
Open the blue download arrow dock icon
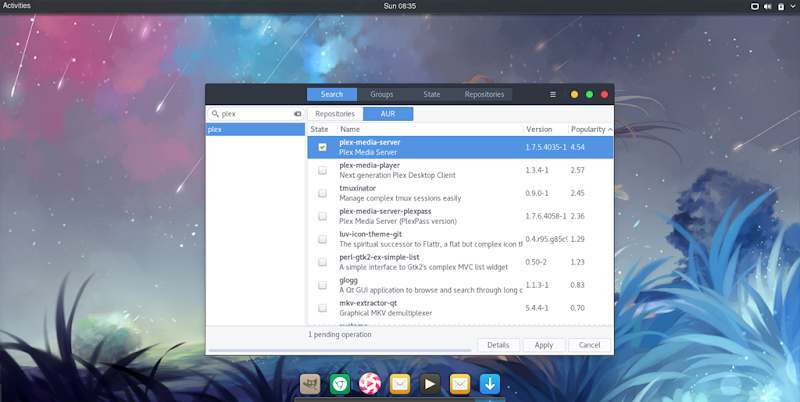coord(490,384)
